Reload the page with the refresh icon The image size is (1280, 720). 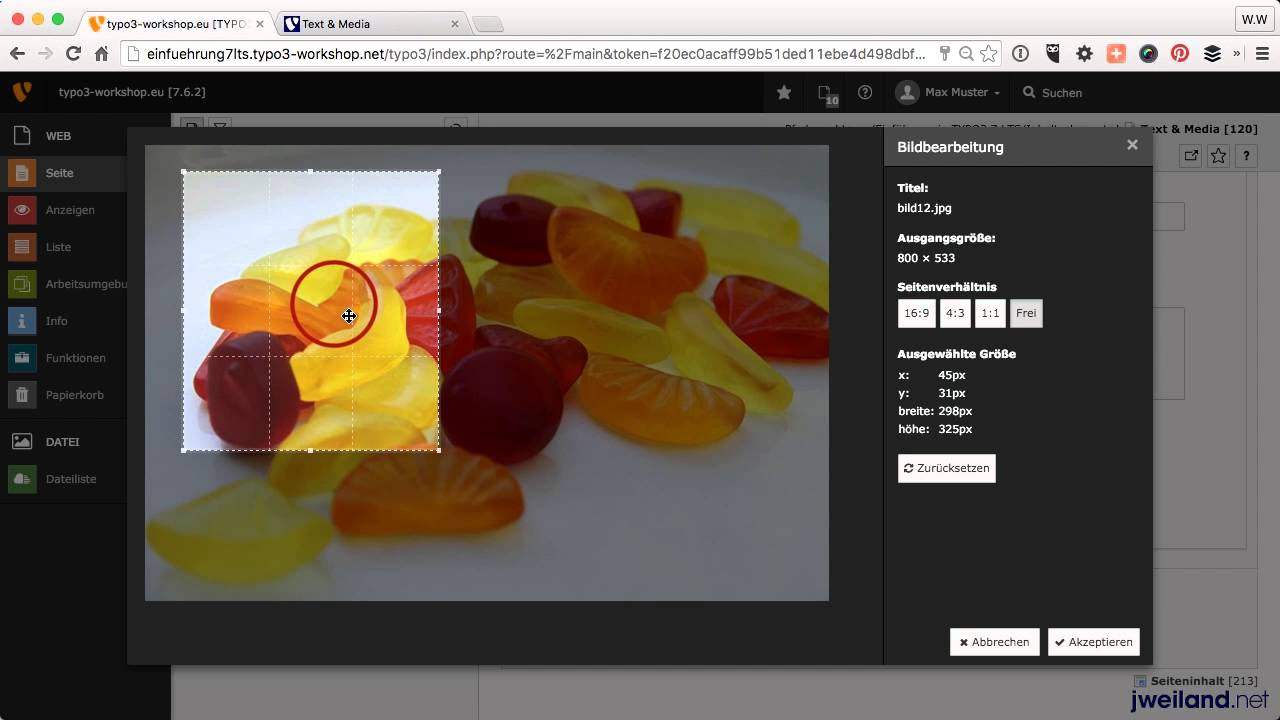(x=73, y=54)
